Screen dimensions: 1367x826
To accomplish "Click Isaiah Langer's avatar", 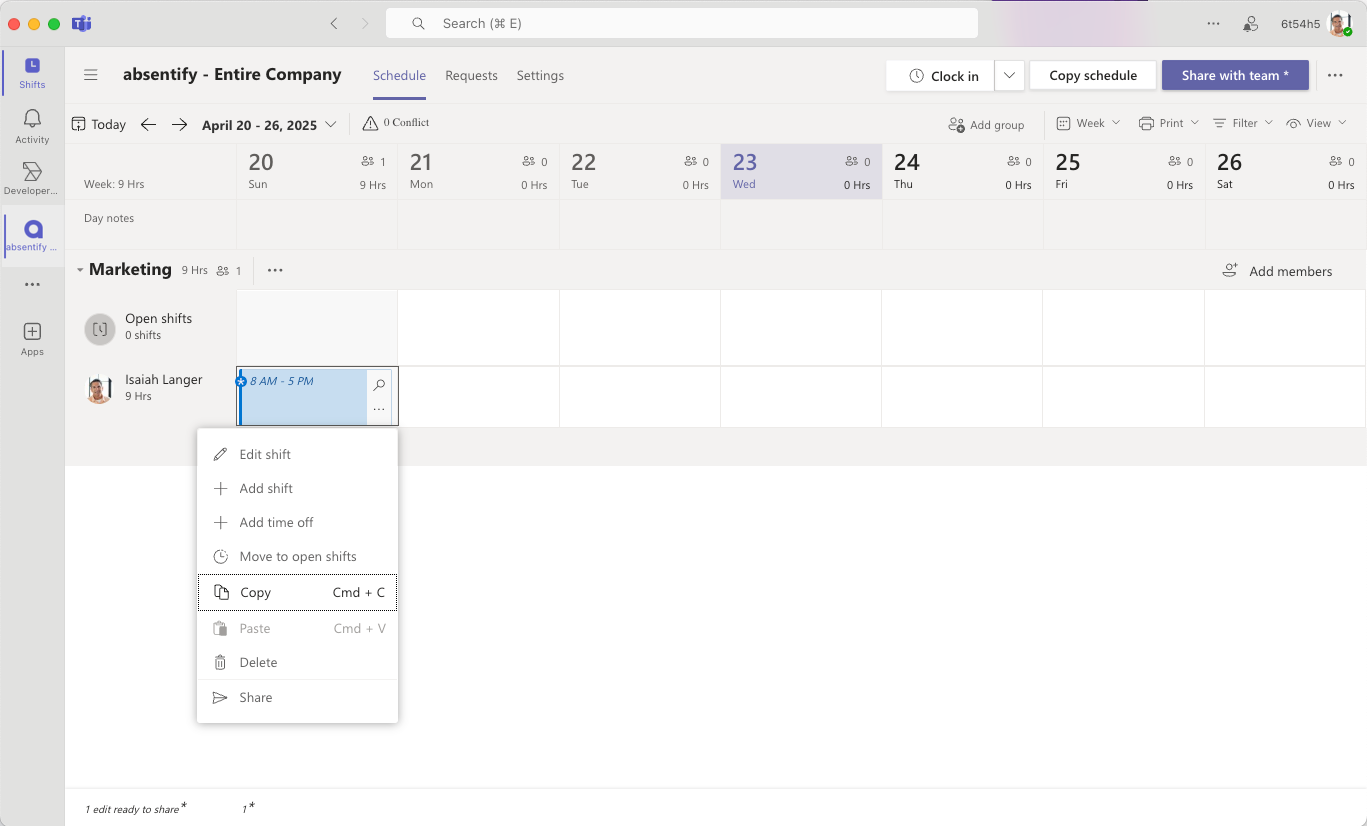I will click(99, 389).
